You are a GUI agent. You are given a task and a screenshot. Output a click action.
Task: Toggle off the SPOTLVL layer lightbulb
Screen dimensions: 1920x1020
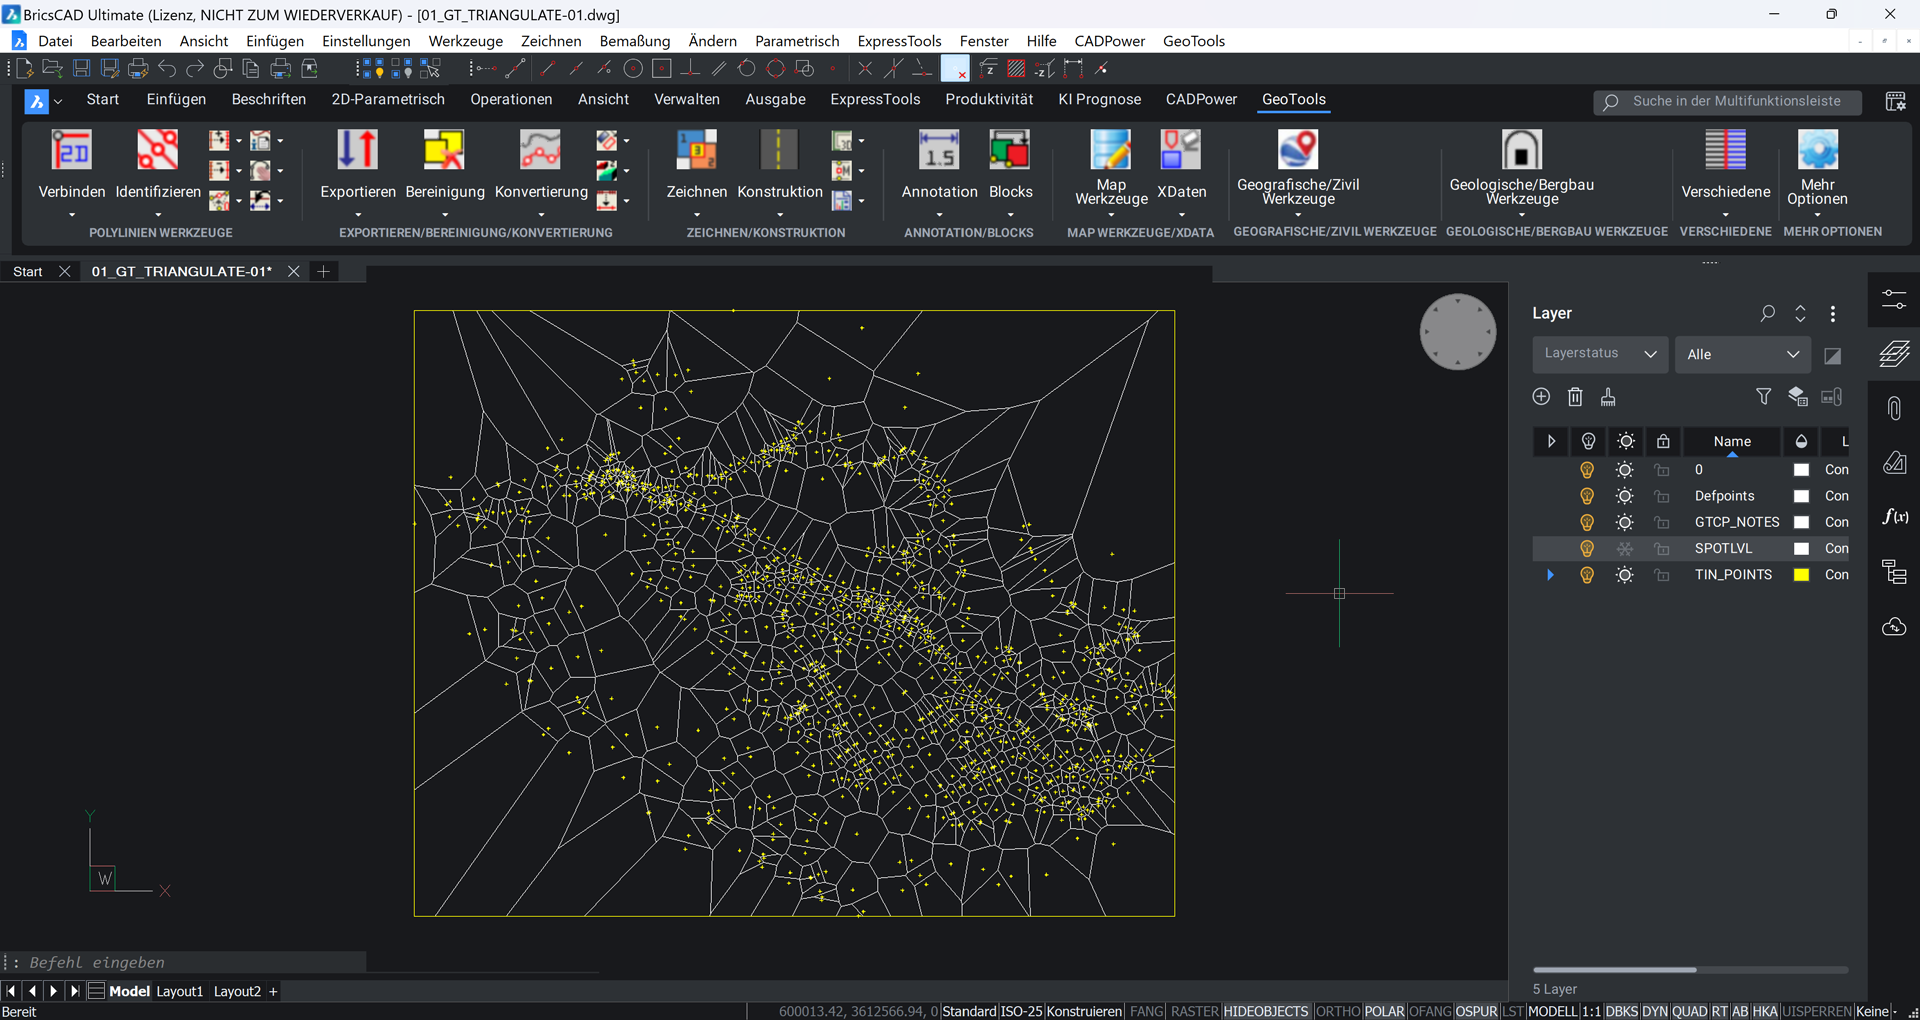tap(1587, 548)
